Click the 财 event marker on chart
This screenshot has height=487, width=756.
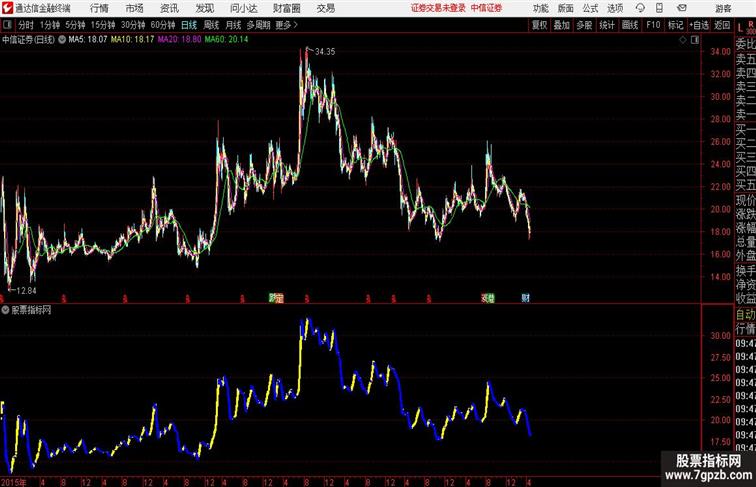526,298
